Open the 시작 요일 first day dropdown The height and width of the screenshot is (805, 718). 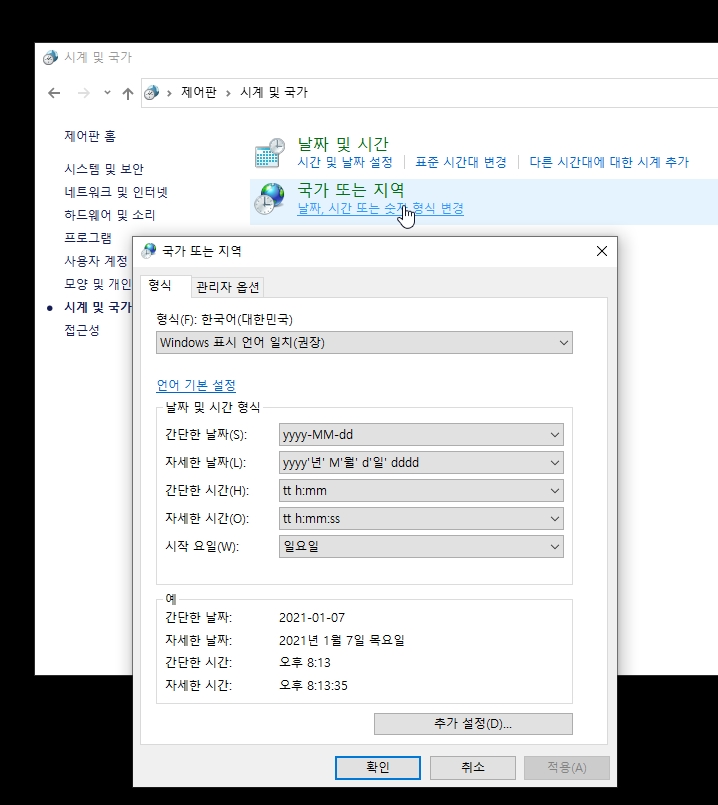tap(420, 547)
